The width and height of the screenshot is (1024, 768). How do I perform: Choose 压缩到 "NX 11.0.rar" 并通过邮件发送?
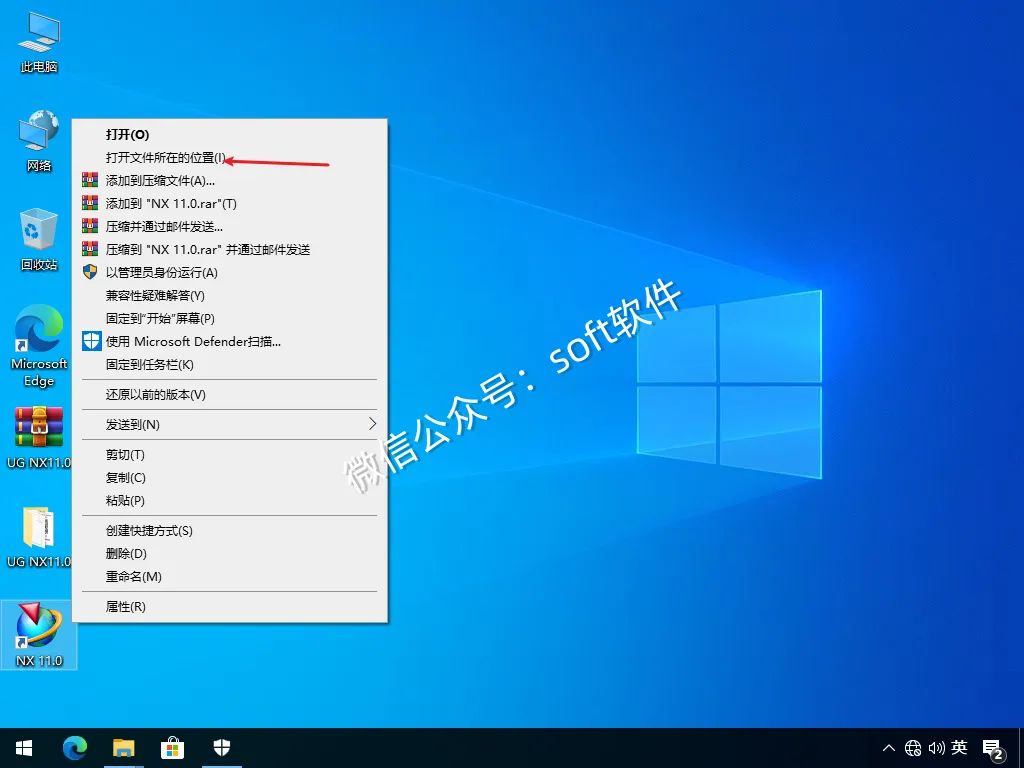tap(229, 249)
